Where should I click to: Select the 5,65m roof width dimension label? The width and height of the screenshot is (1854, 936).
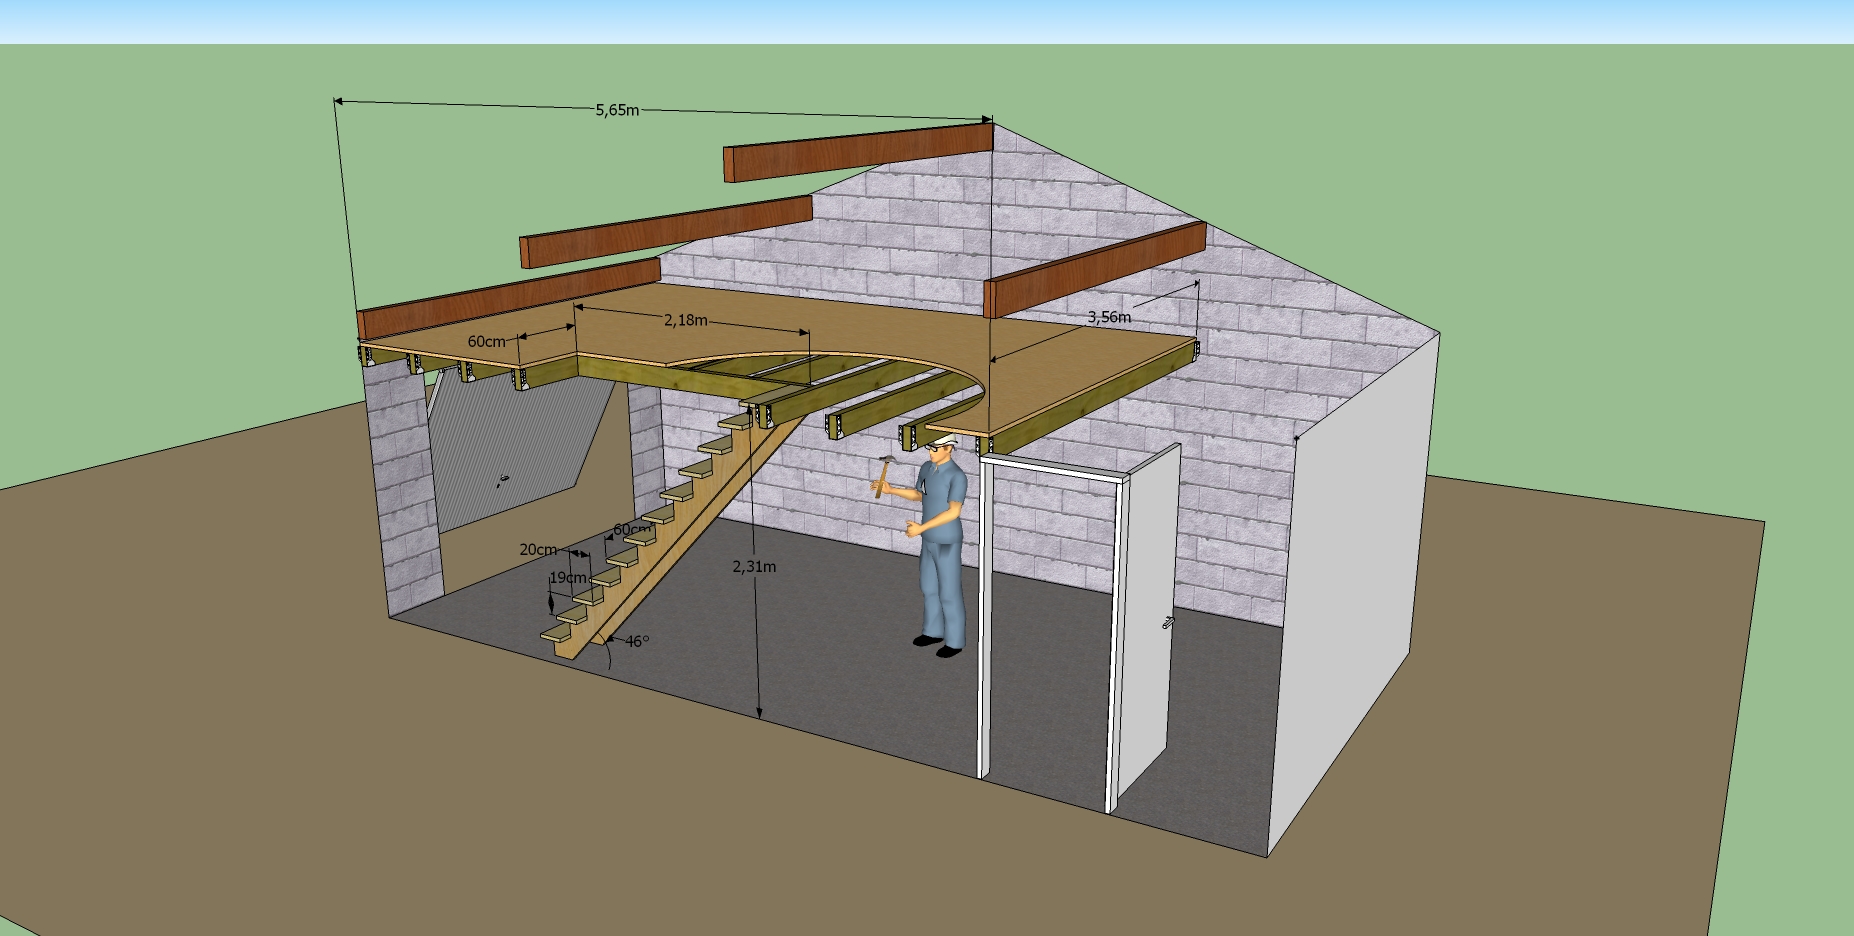(617, 110)
